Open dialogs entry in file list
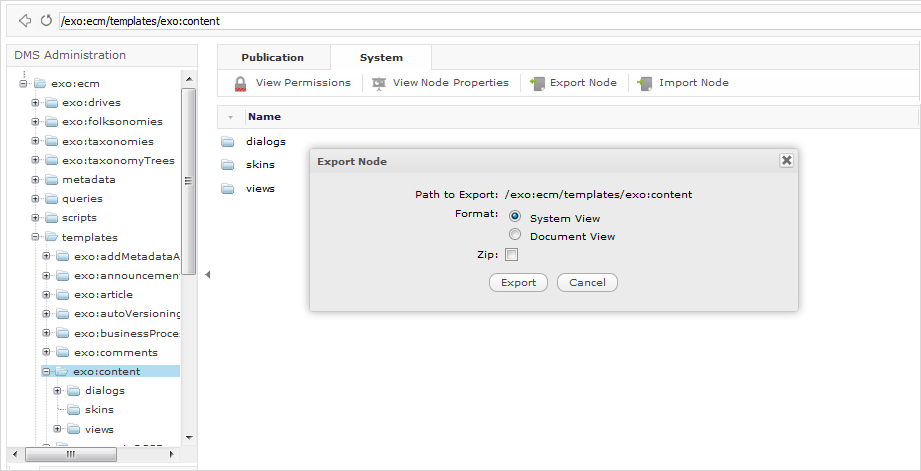This screenshot has height=471, width=921. pos(265,142)
